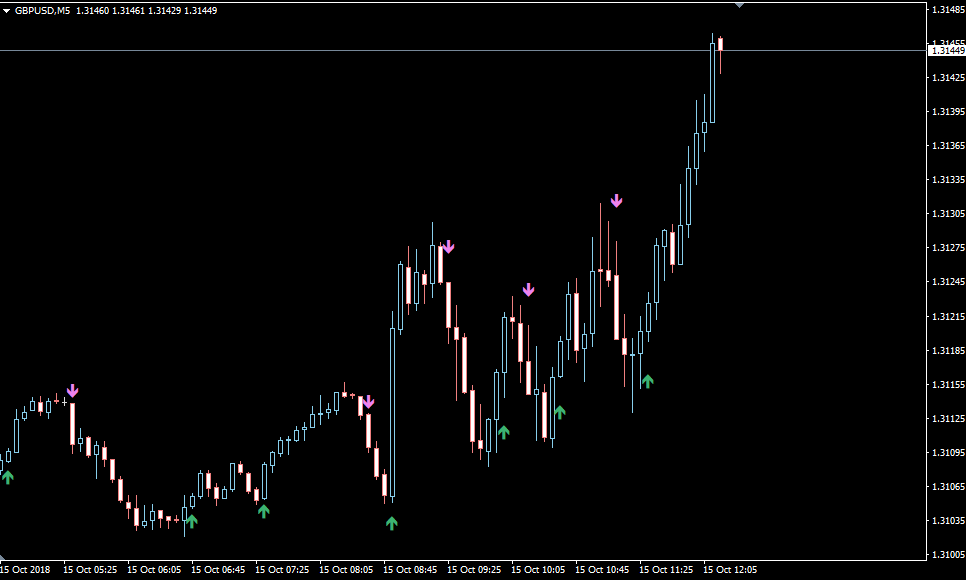Screen dimensions: 966x580
Task: Click the second green arrow from the left
Action: tap(192, 520)
